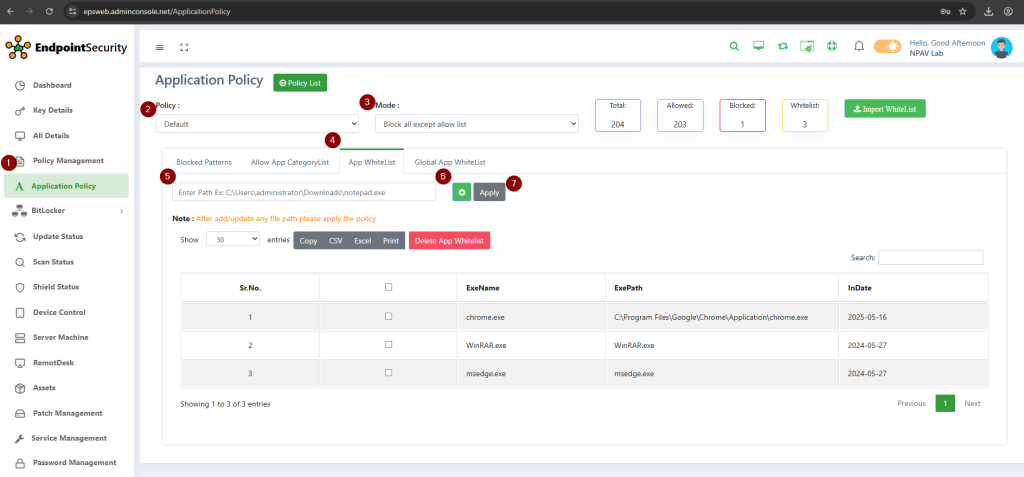Click the Import WhiteList button
Screen dimensions: 1024x477
pyautogui.click(x=884, y=108)
